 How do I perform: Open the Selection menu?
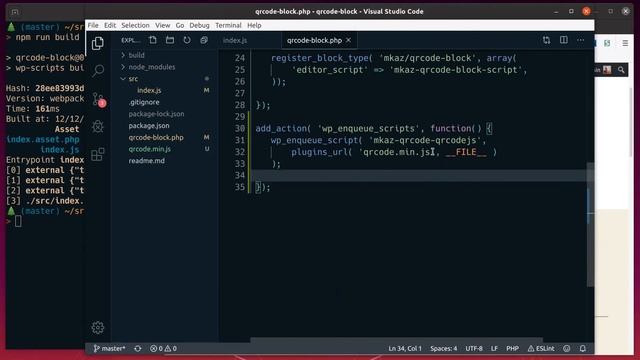(135, 25)
